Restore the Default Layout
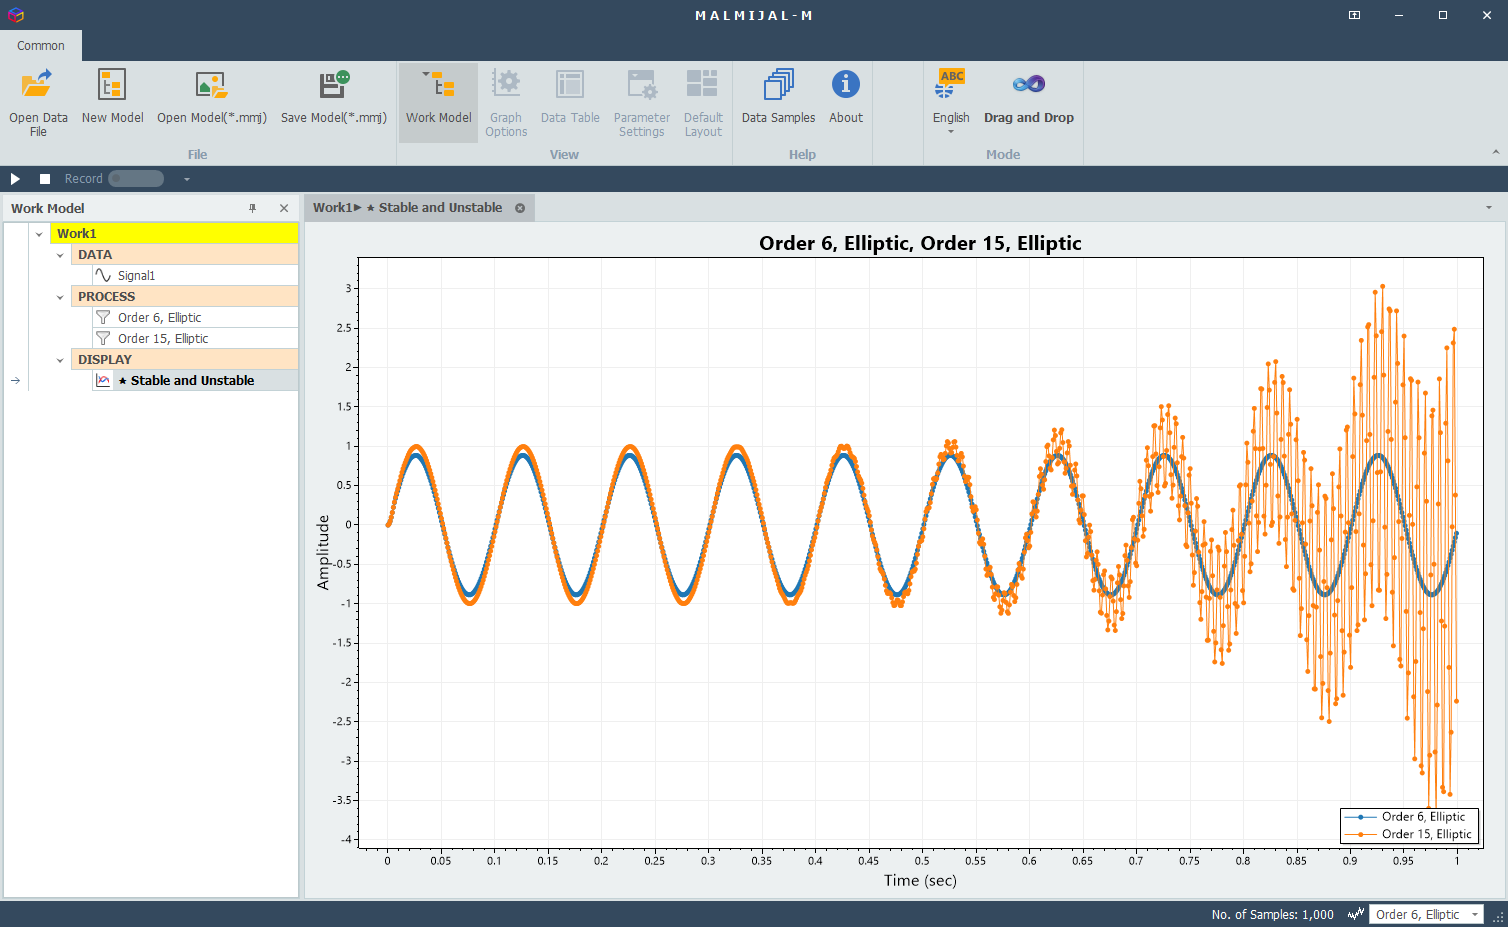This screenshot has width=1508, height=927. 703,102
